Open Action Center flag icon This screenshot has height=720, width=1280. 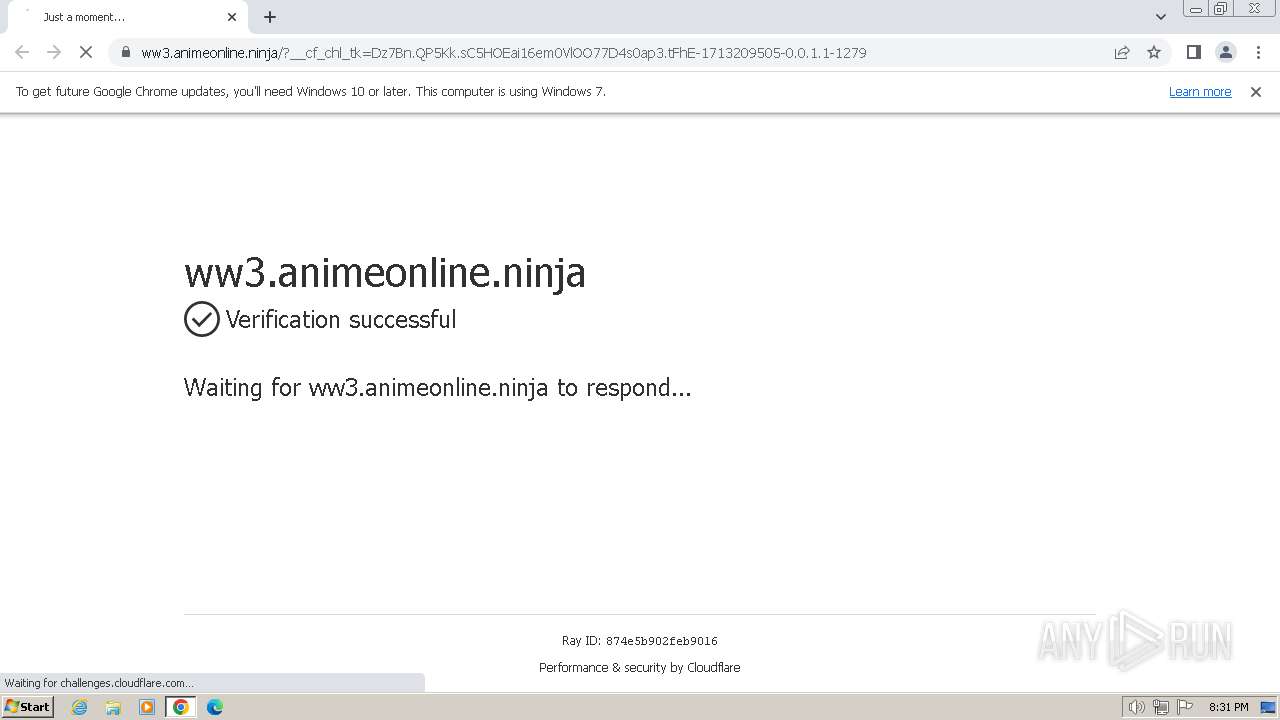1185,707
